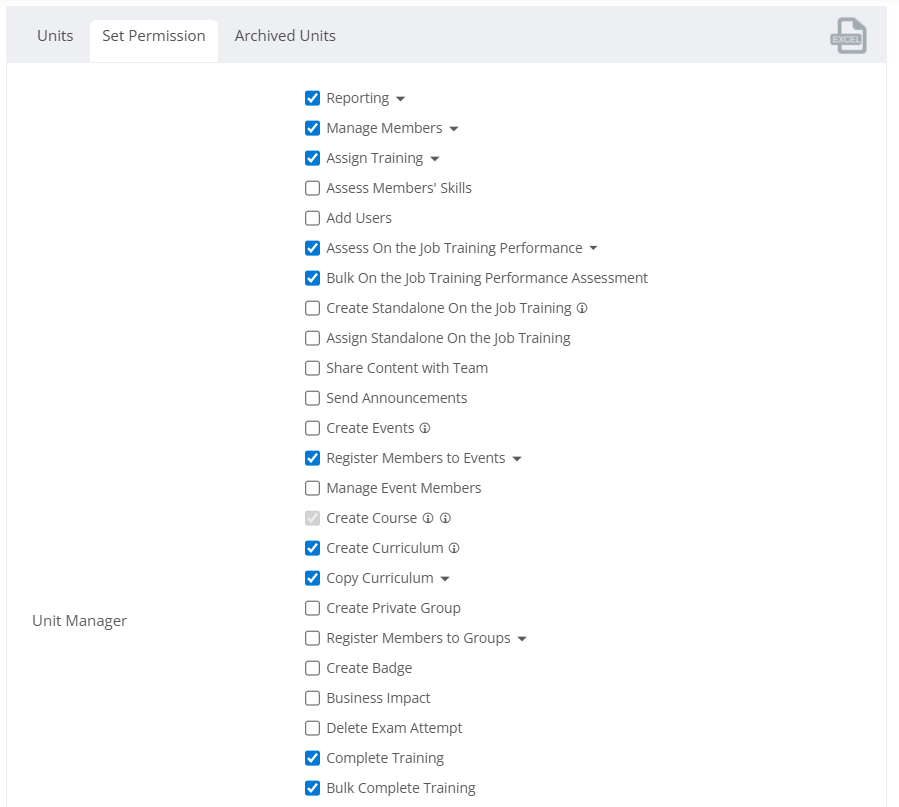Screen dimensions: 899x807
Task: Check the Manage Event Members checkbox
Action: 312,488
